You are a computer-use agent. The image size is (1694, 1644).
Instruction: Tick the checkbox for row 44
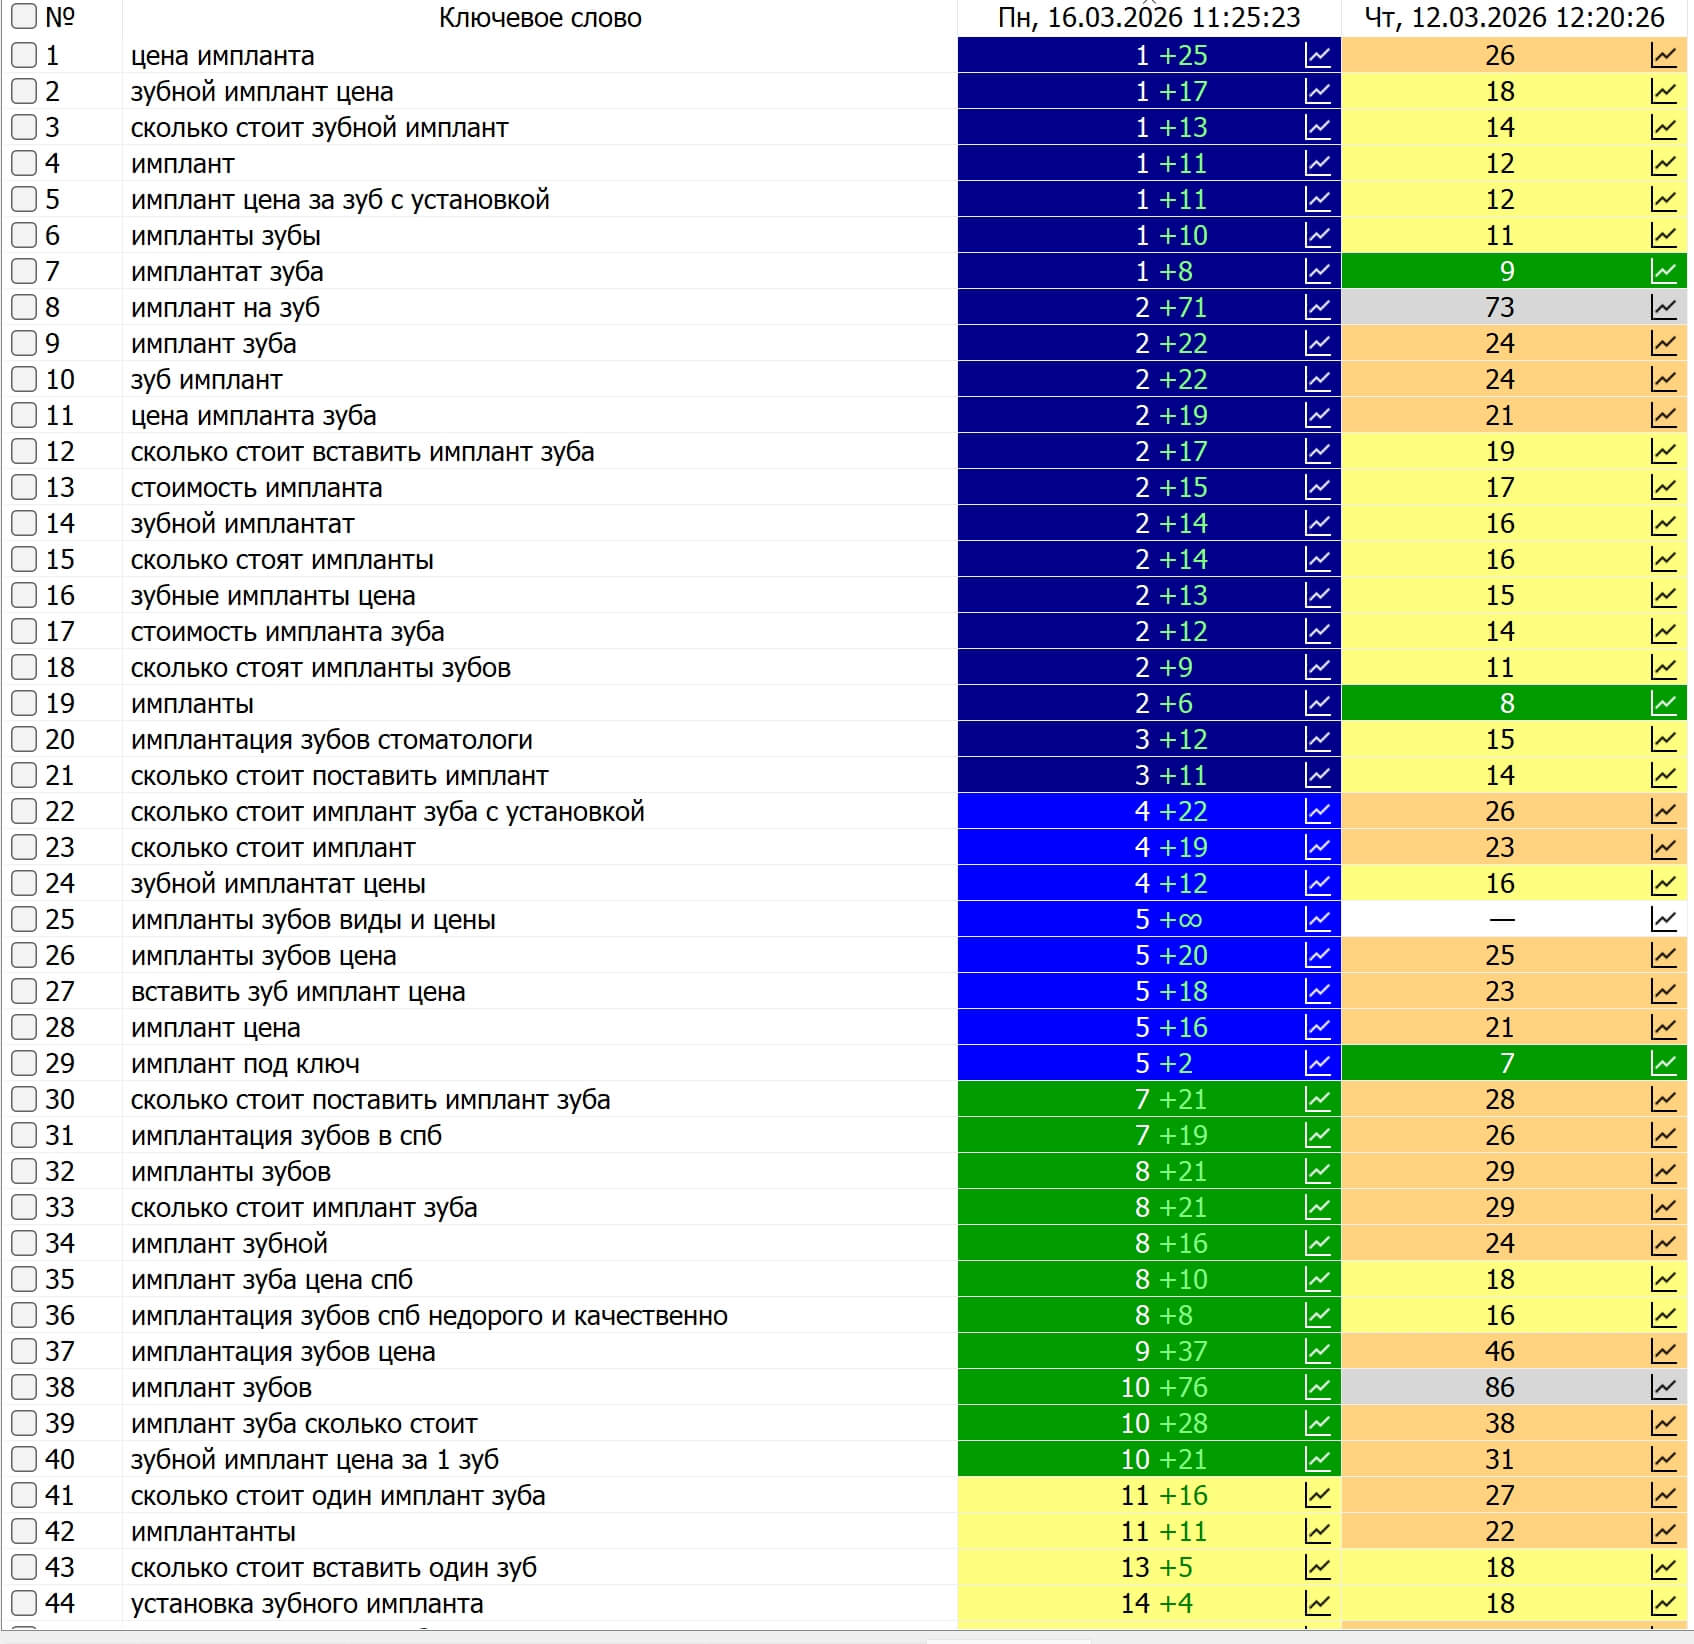24,1604
